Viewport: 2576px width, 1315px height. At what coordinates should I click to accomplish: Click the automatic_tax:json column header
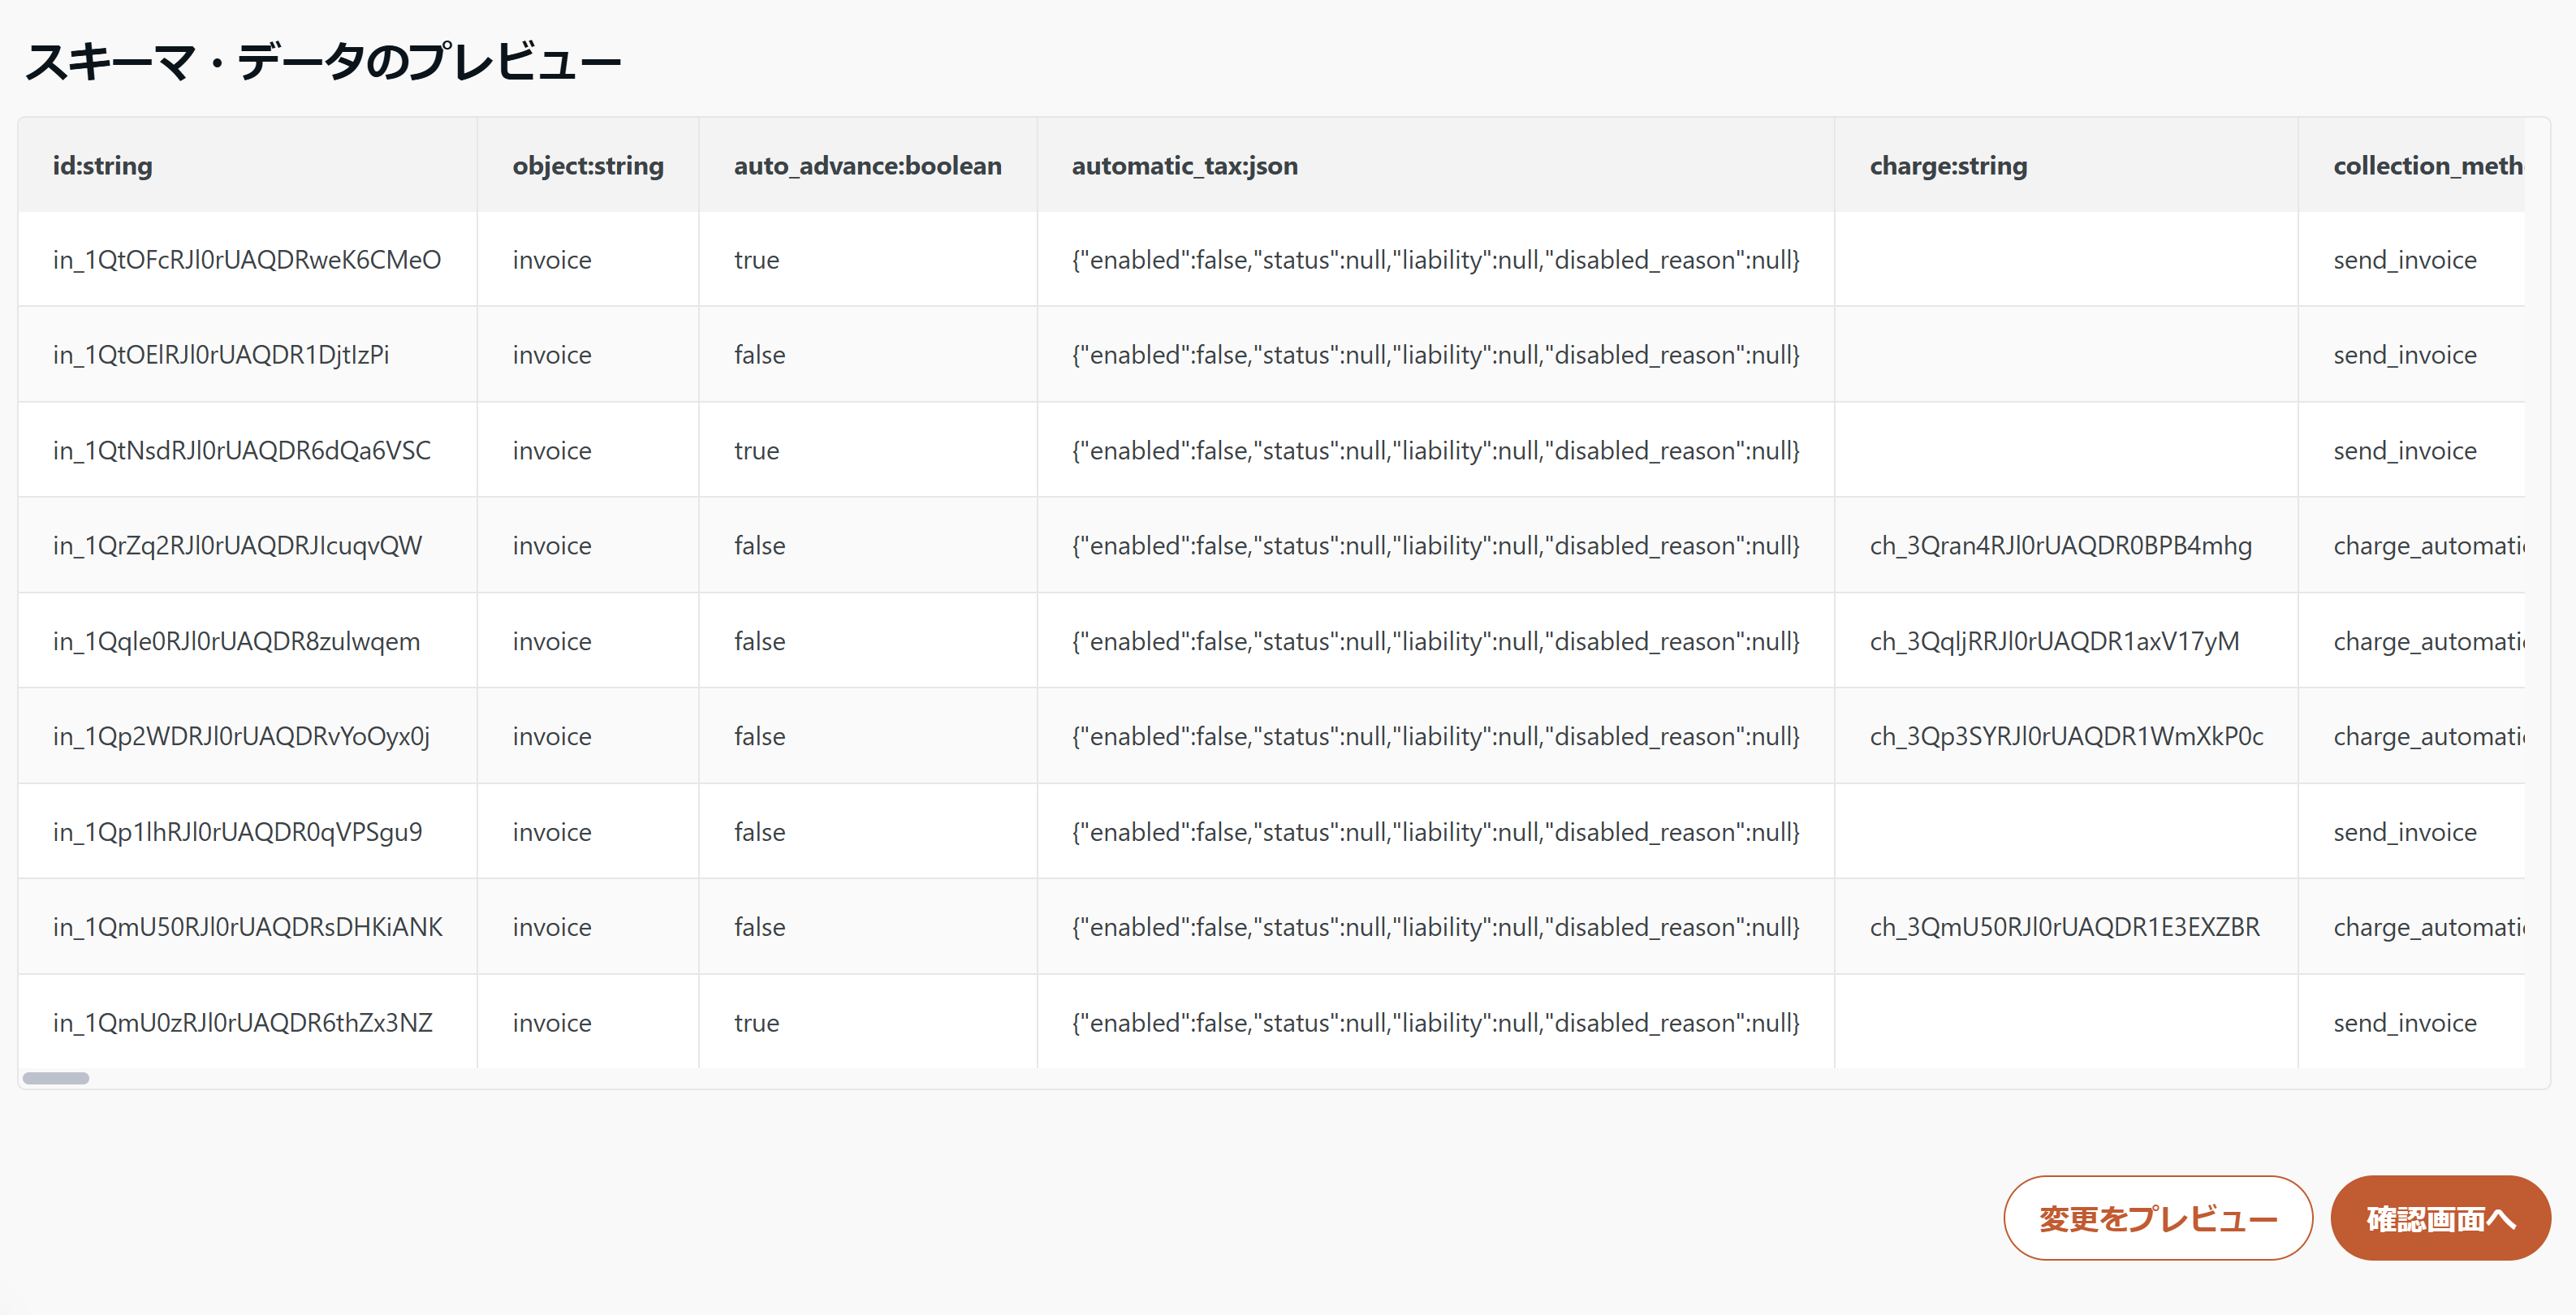pyautogui.click(x=1184, y=166)
